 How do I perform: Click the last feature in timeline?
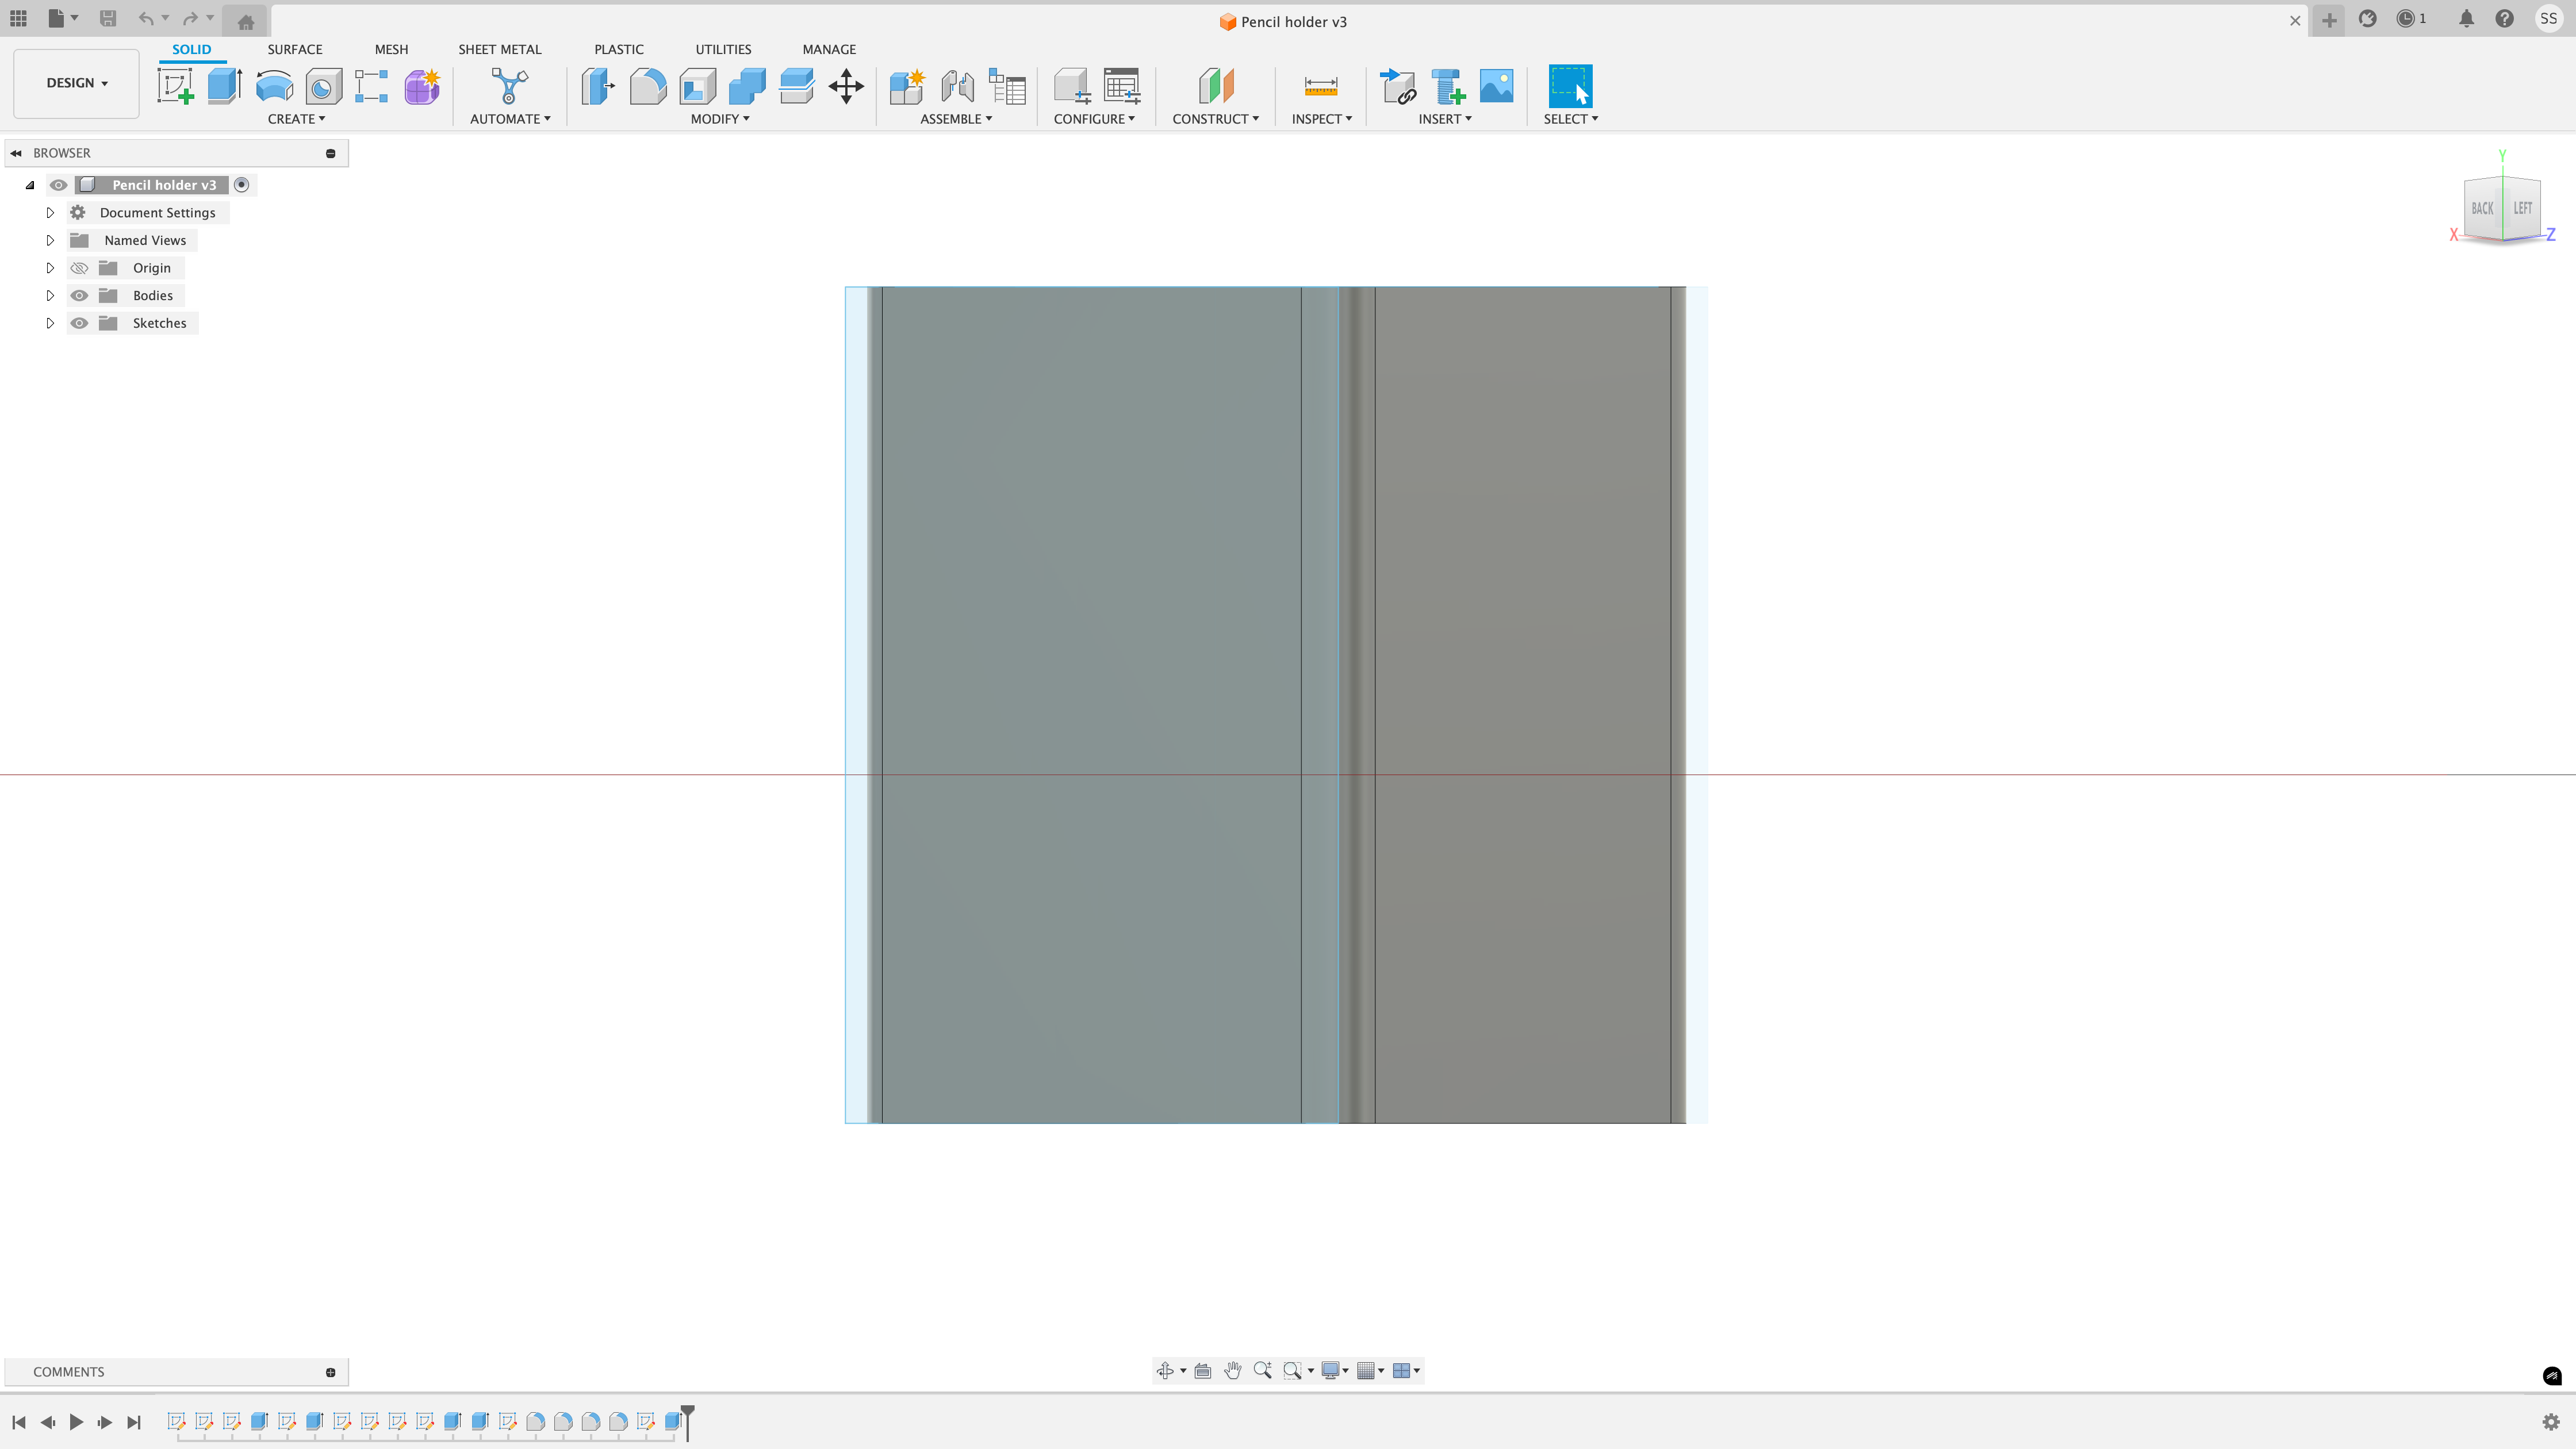pyautogui.click(x=673, y=1421)
